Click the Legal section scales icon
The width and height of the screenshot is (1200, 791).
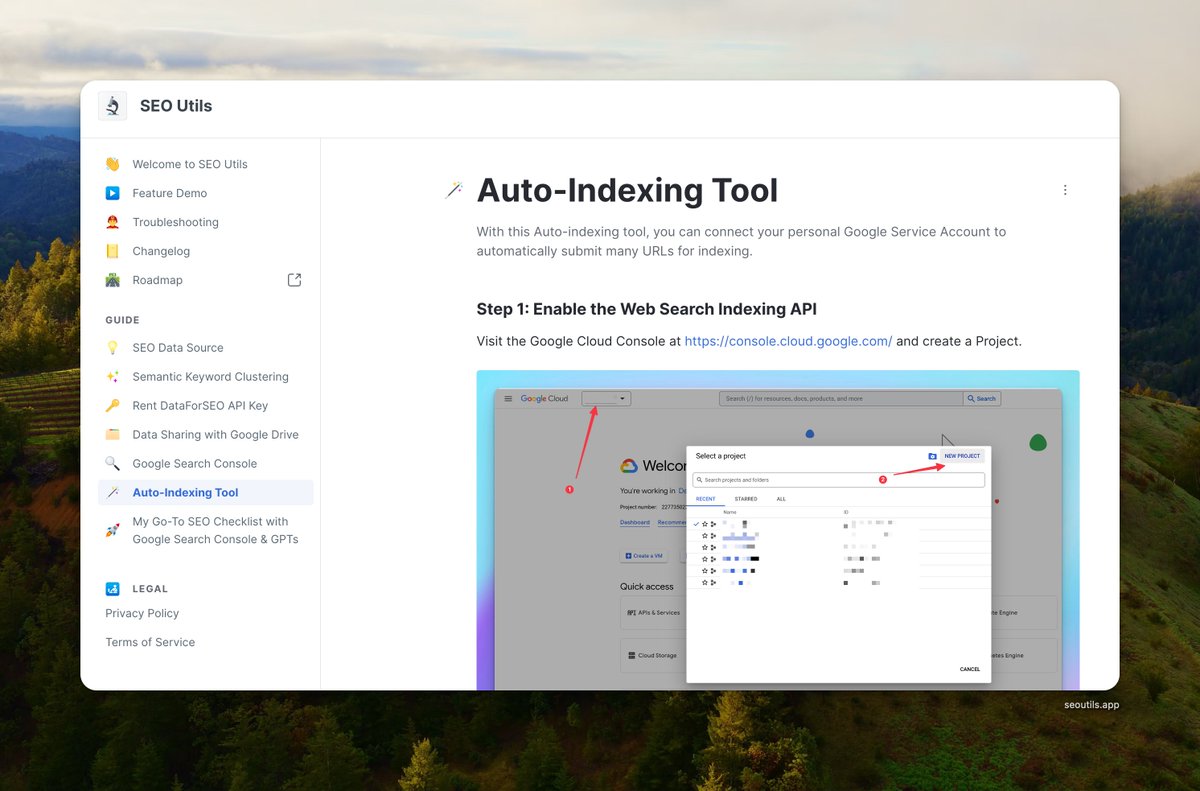pos(113,589)
